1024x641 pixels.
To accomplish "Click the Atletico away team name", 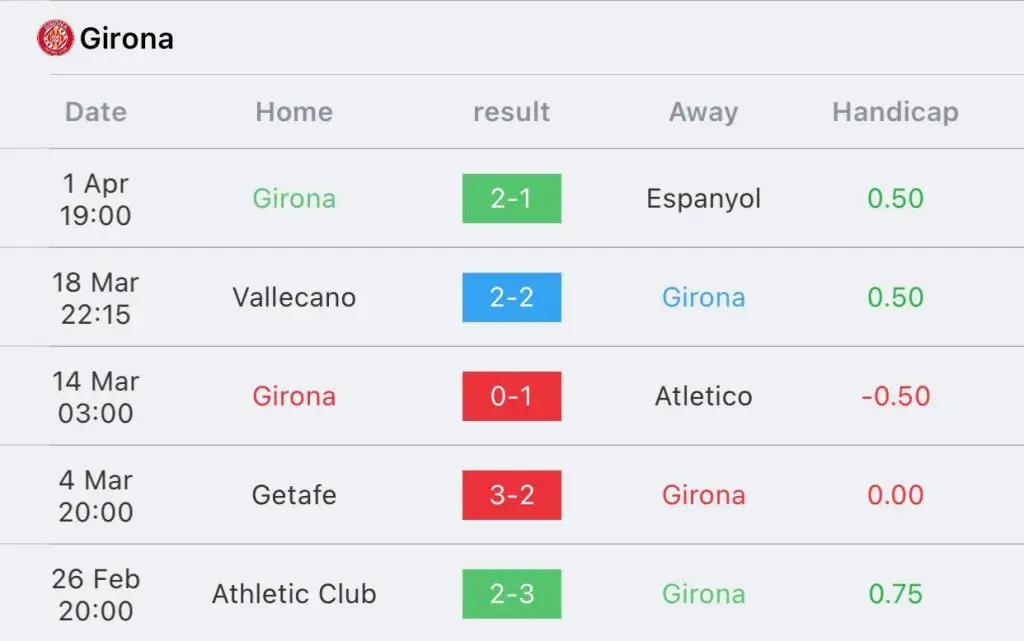I will 703,396.
